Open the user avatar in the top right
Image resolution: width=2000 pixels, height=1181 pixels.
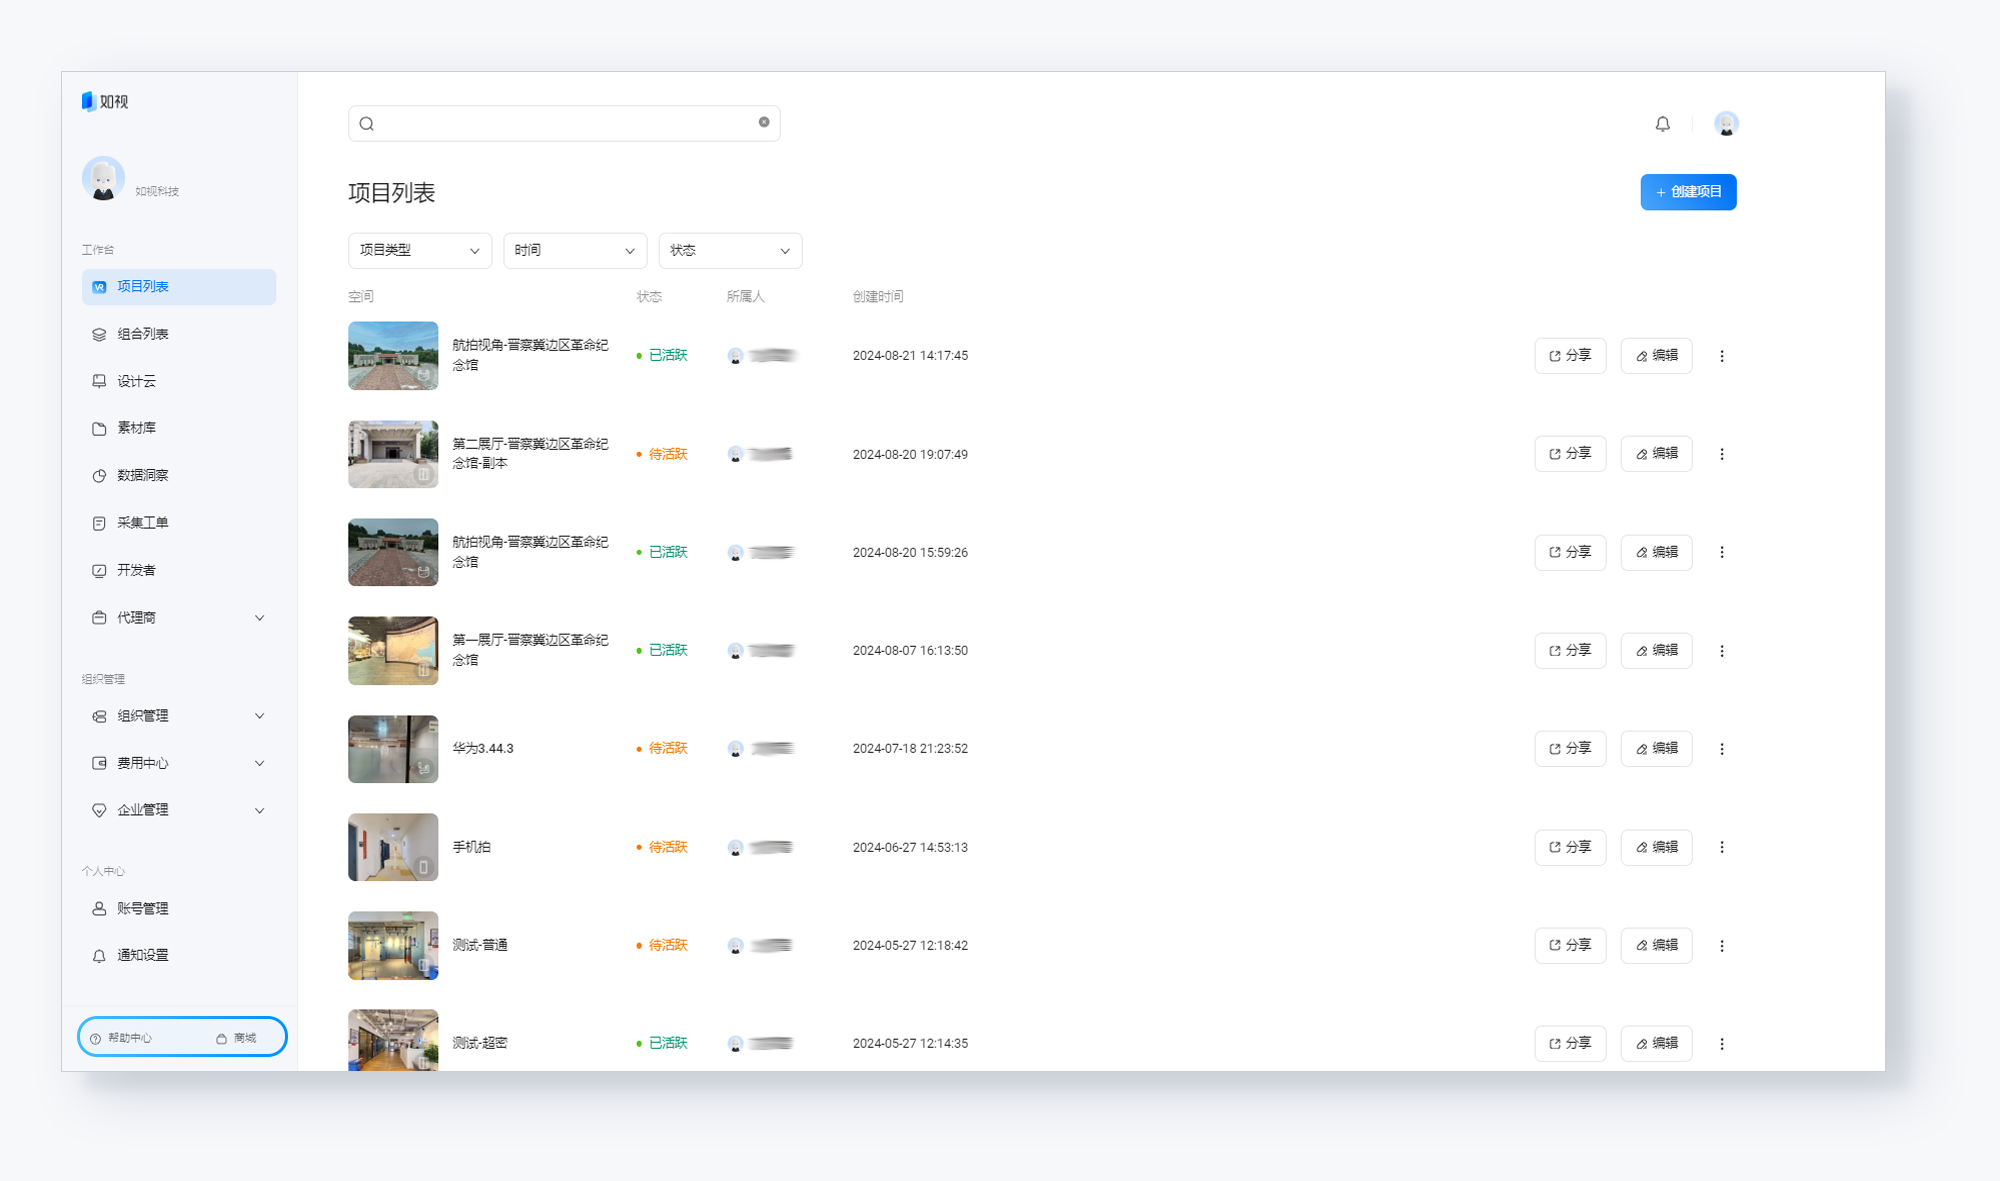click(1726, 124)
